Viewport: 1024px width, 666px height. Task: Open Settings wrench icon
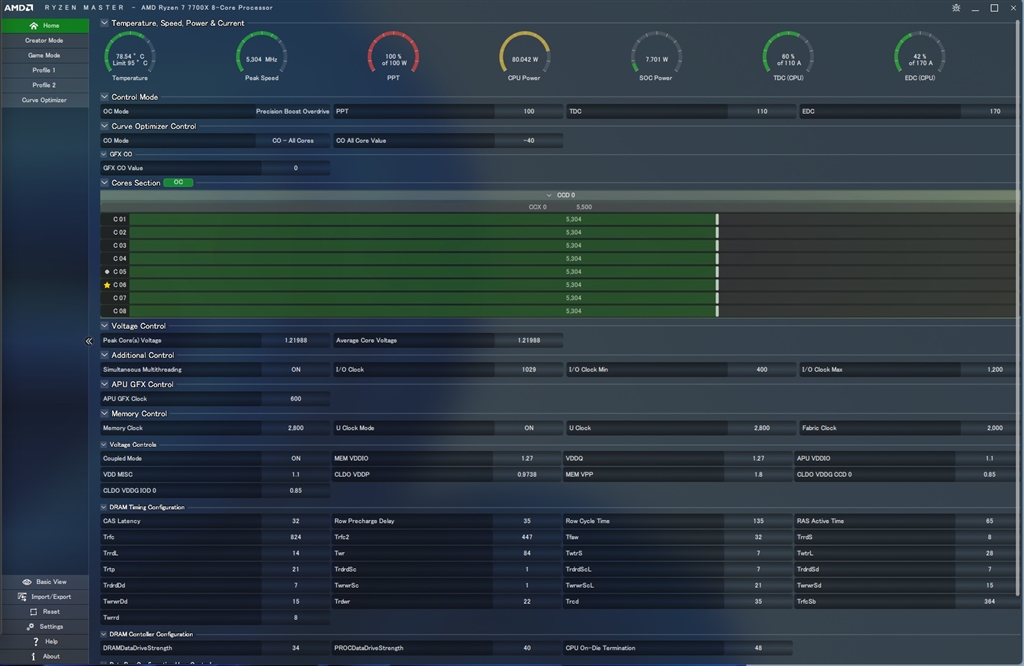[x=30, y=627]
